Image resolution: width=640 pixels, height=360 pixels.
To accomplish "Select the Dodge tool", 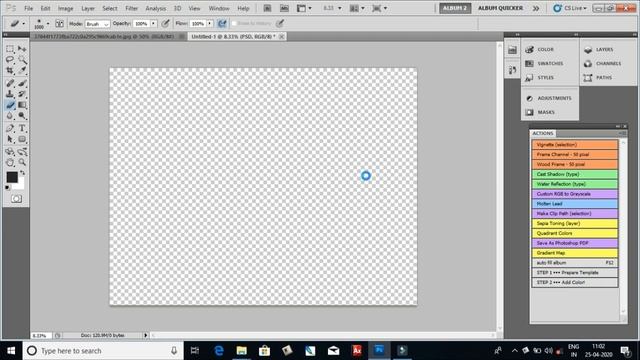I will pos(22,116).
